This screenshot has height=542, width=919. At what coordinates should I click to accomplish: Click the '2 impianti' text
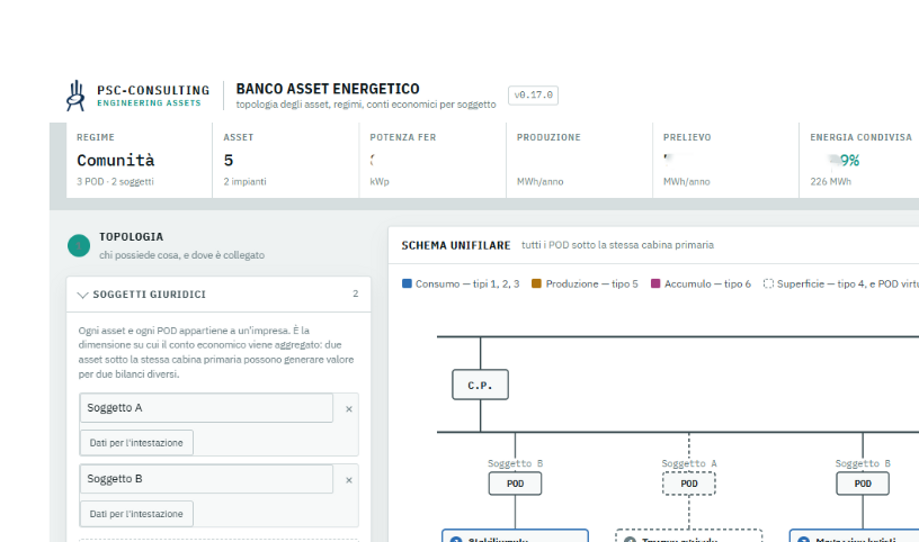pos(244,182)
